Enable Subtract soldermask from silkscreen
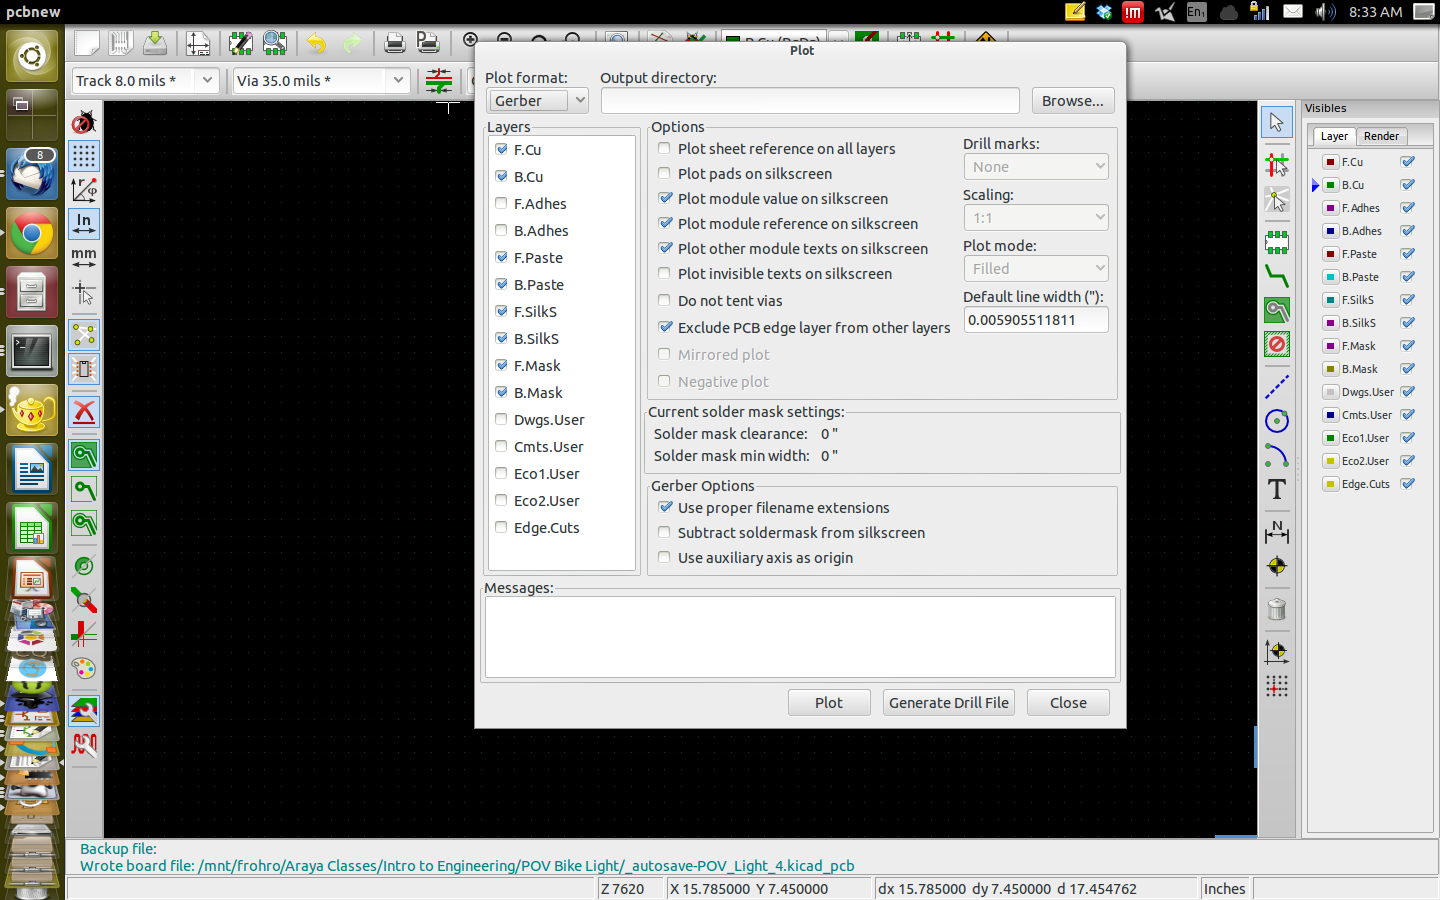Screen dimensions: 1440x900 pyautogui.click(x=665, y=532)
